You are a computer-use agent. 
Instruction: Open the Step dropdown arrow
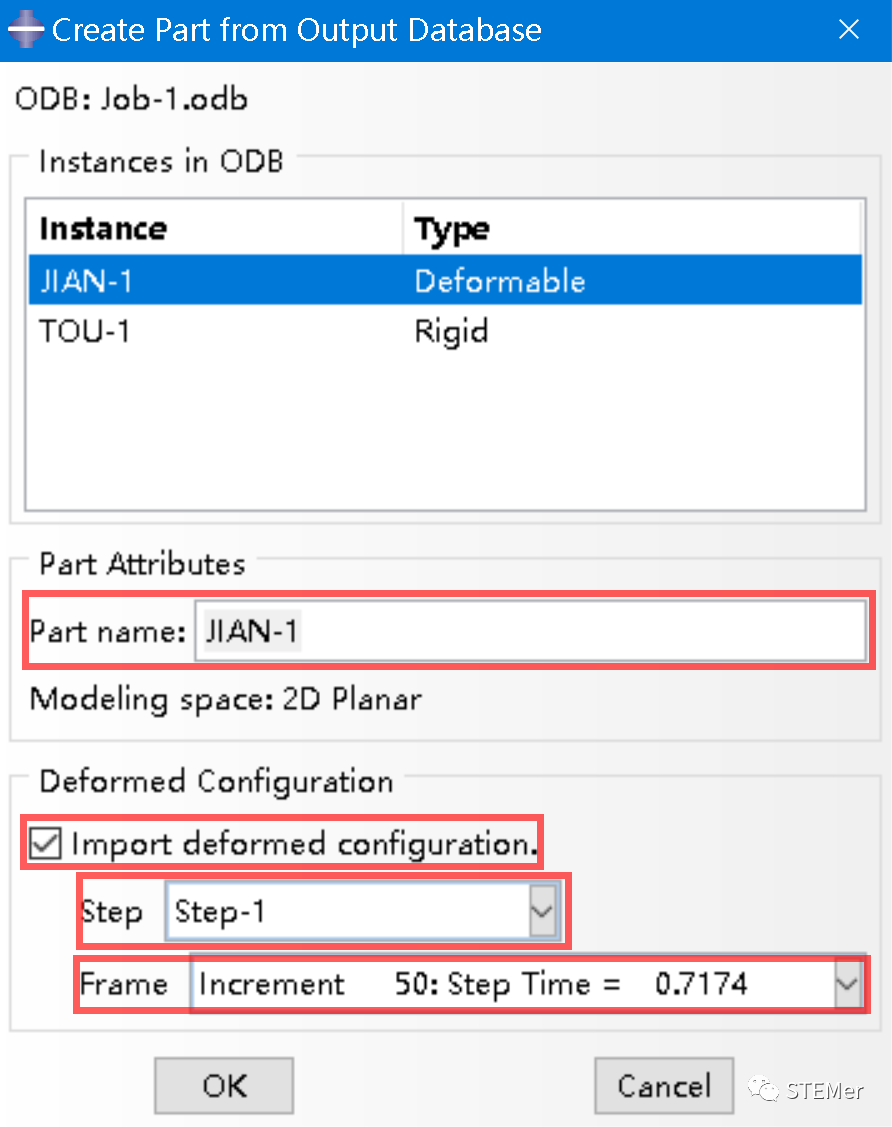(x=541, y=912)
